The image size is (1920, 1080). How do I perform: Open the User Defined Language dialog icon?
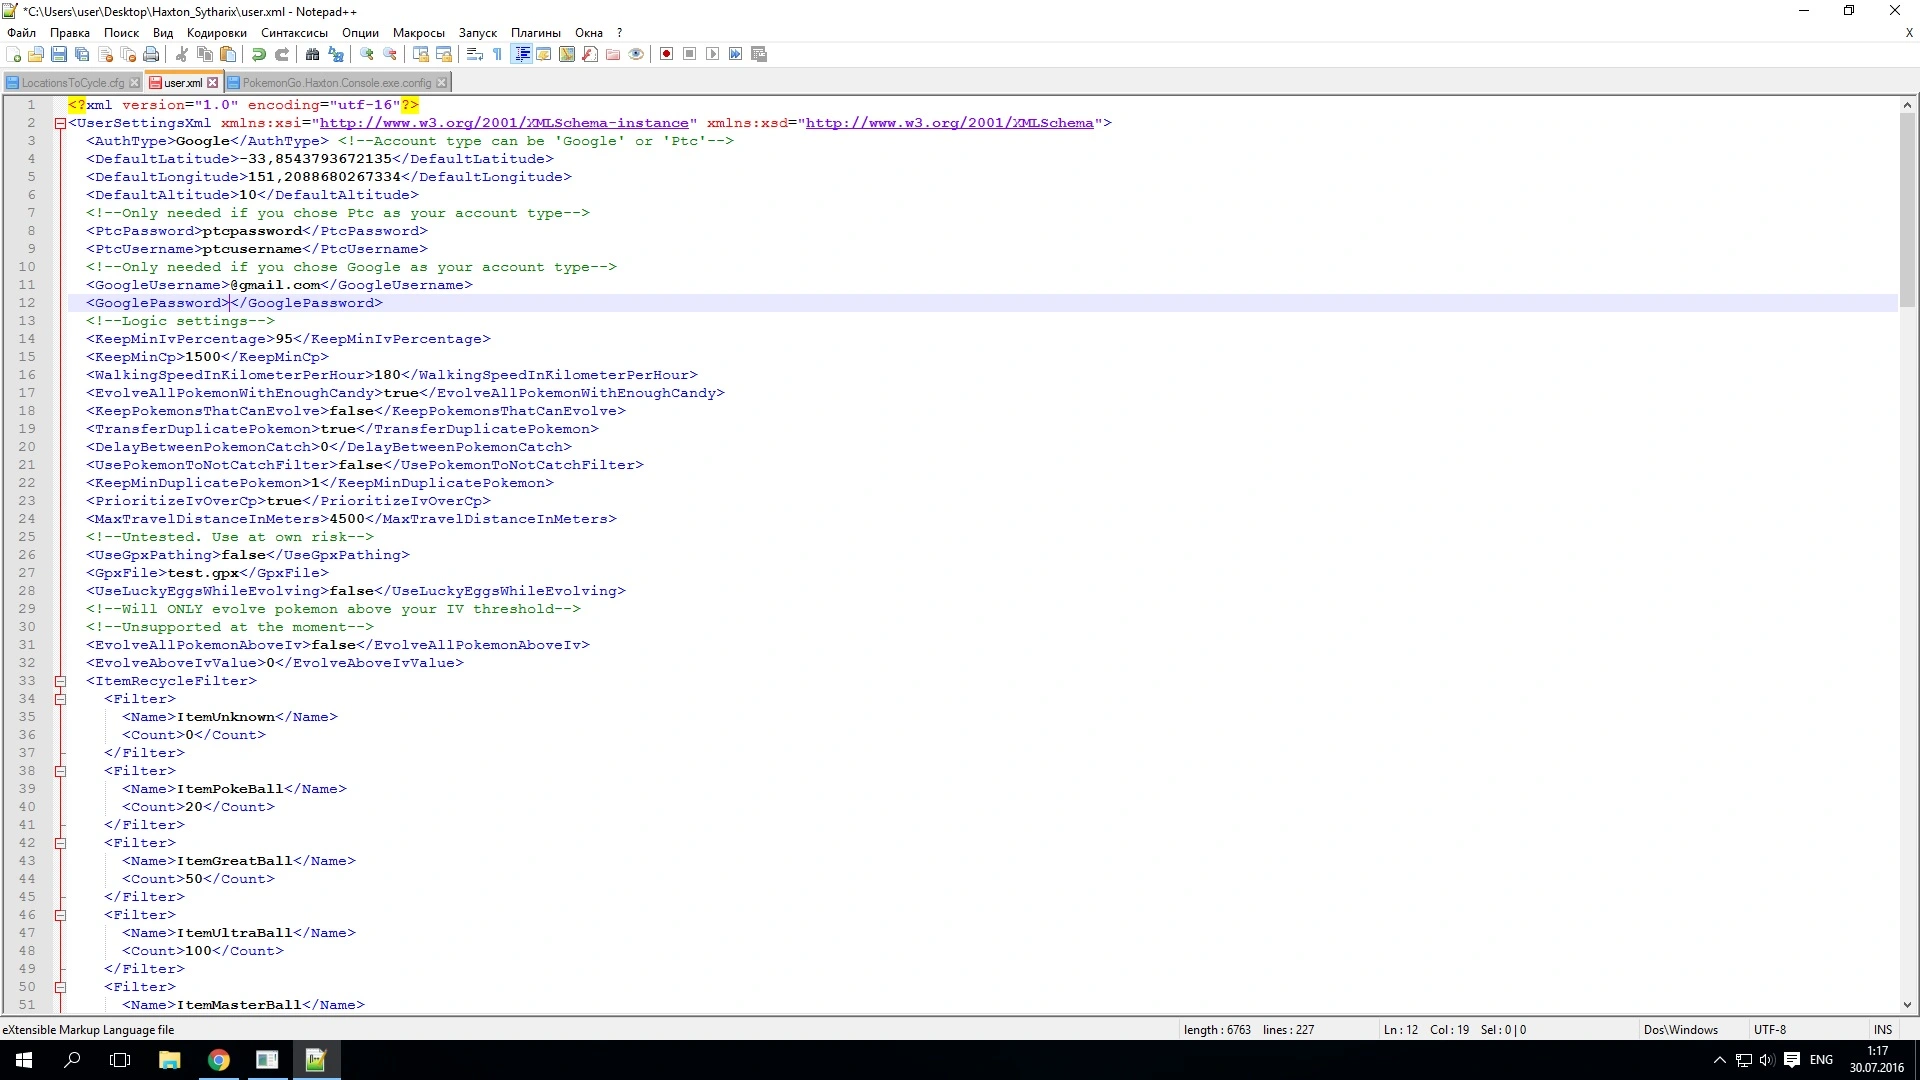coord(544,54)
